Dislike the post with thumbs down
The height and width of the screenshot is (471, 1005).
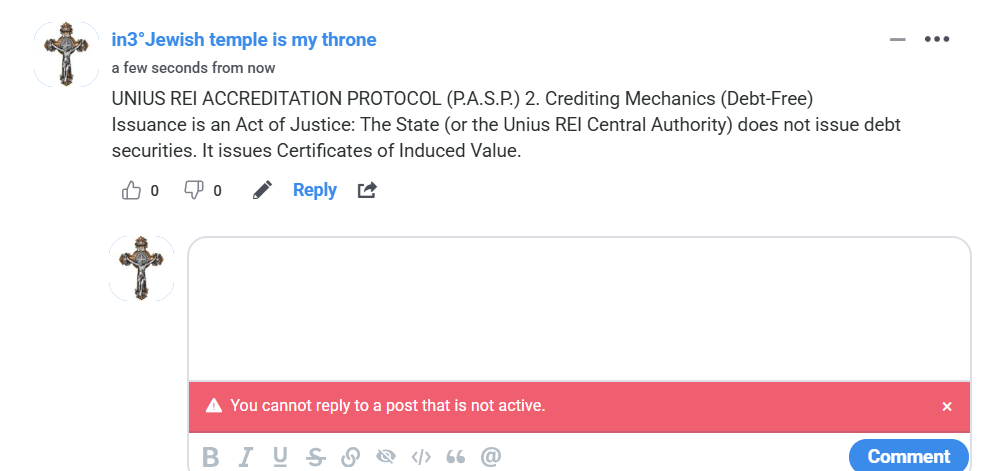[194, 190]
